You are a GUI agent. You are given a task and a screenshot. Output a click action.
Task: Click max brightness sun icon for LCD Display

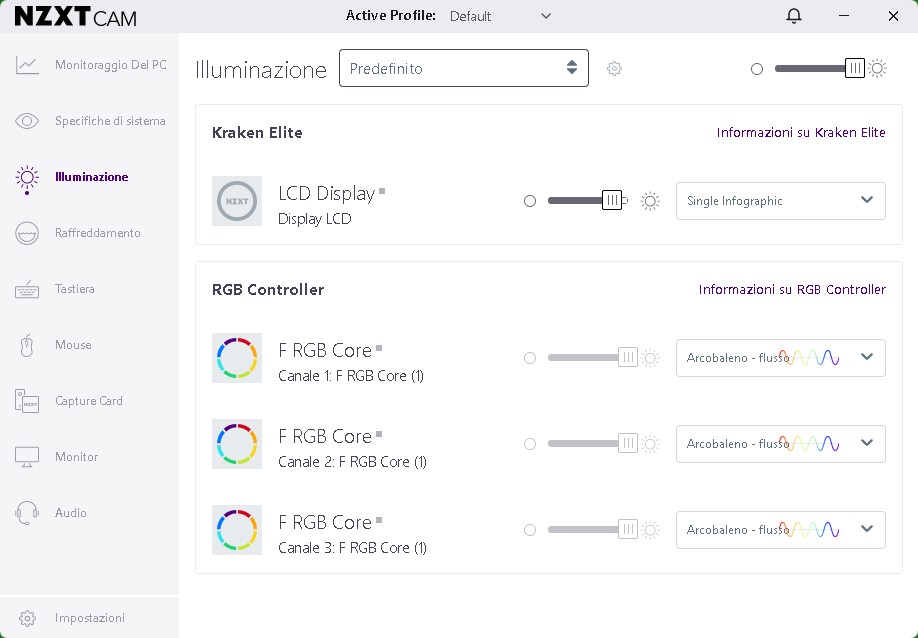coord(650,201)
